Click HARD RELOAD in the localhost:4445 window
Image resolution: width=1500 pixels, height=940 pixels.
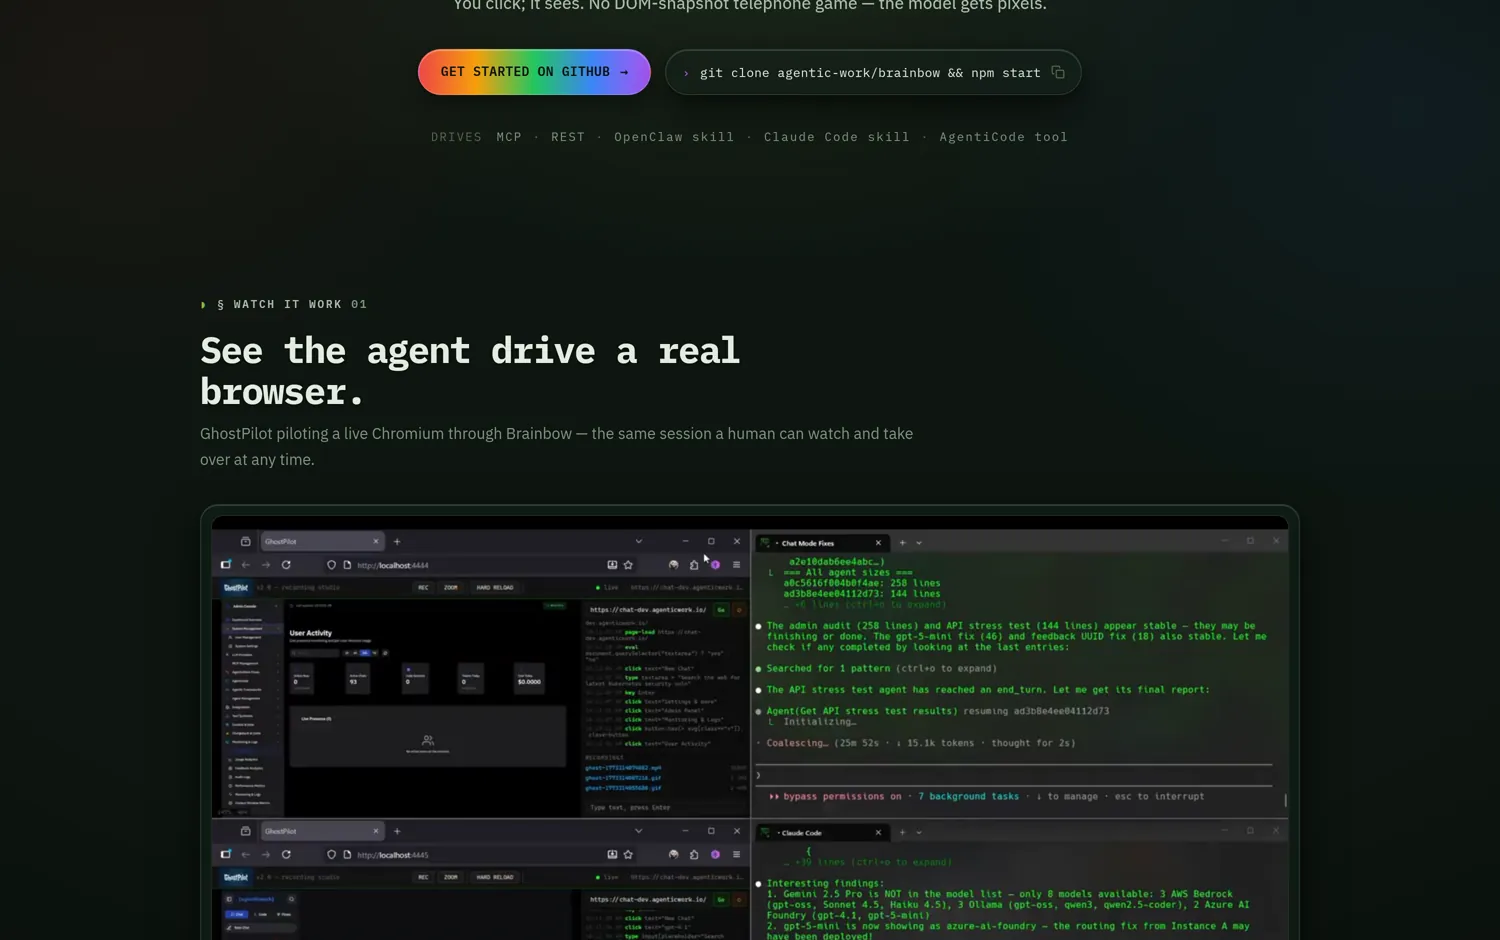click(495, 877)
